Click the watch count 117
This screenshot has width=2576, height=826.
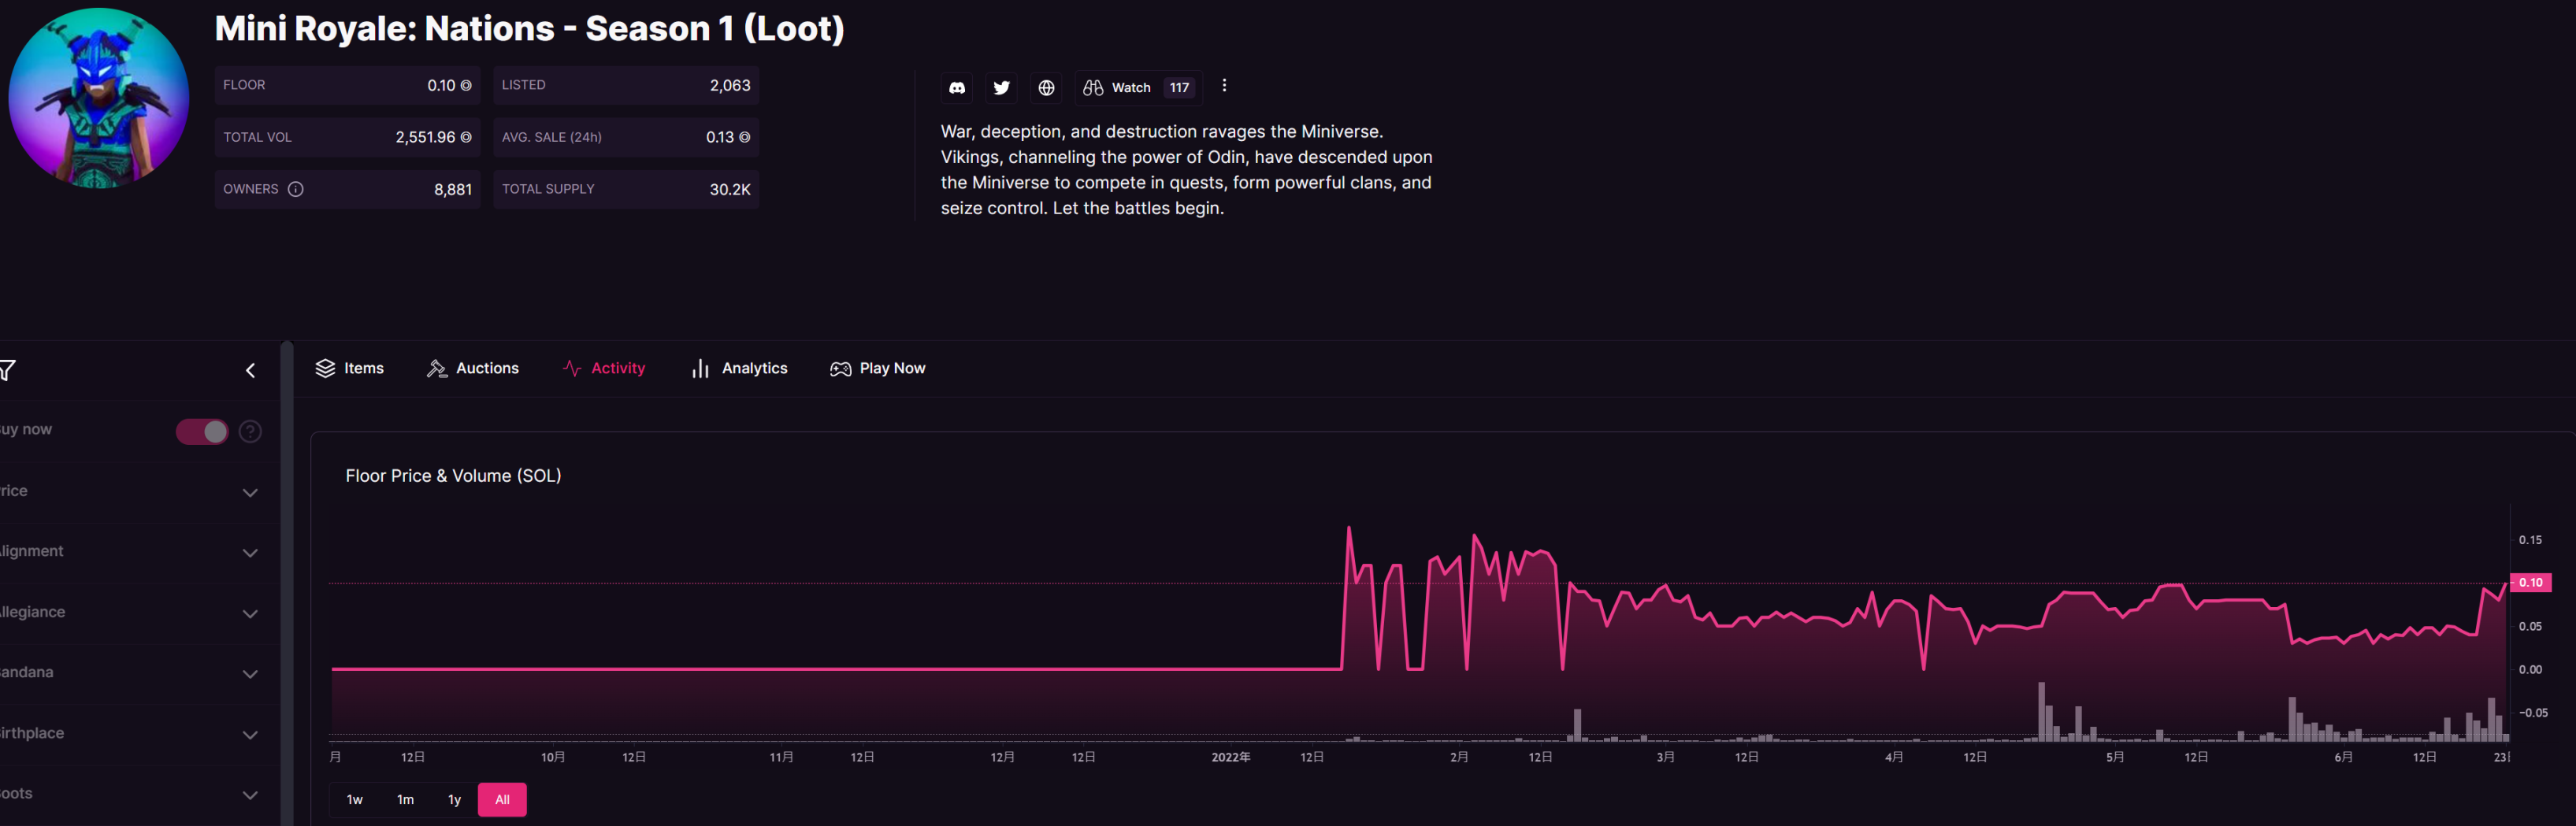(x=1180, y=88)
